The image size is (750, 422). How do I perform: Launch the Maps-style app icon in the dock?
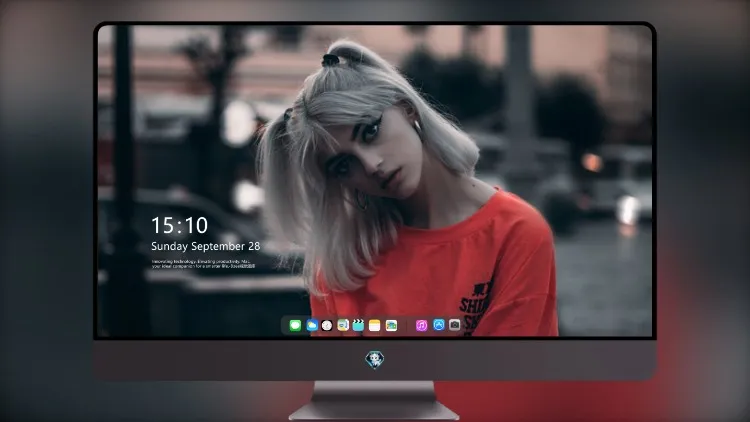343,325
